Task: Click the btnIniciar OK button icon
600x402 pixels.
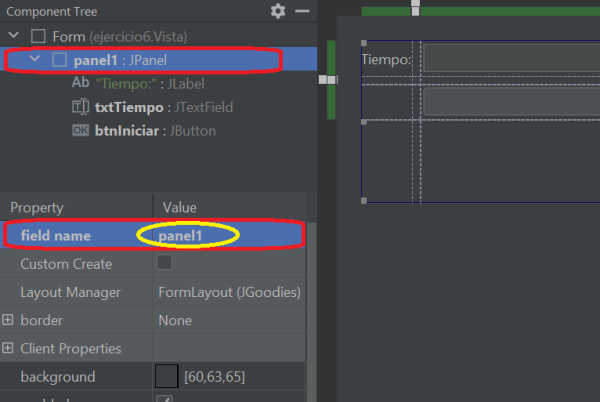Action: tap(81, 131)
